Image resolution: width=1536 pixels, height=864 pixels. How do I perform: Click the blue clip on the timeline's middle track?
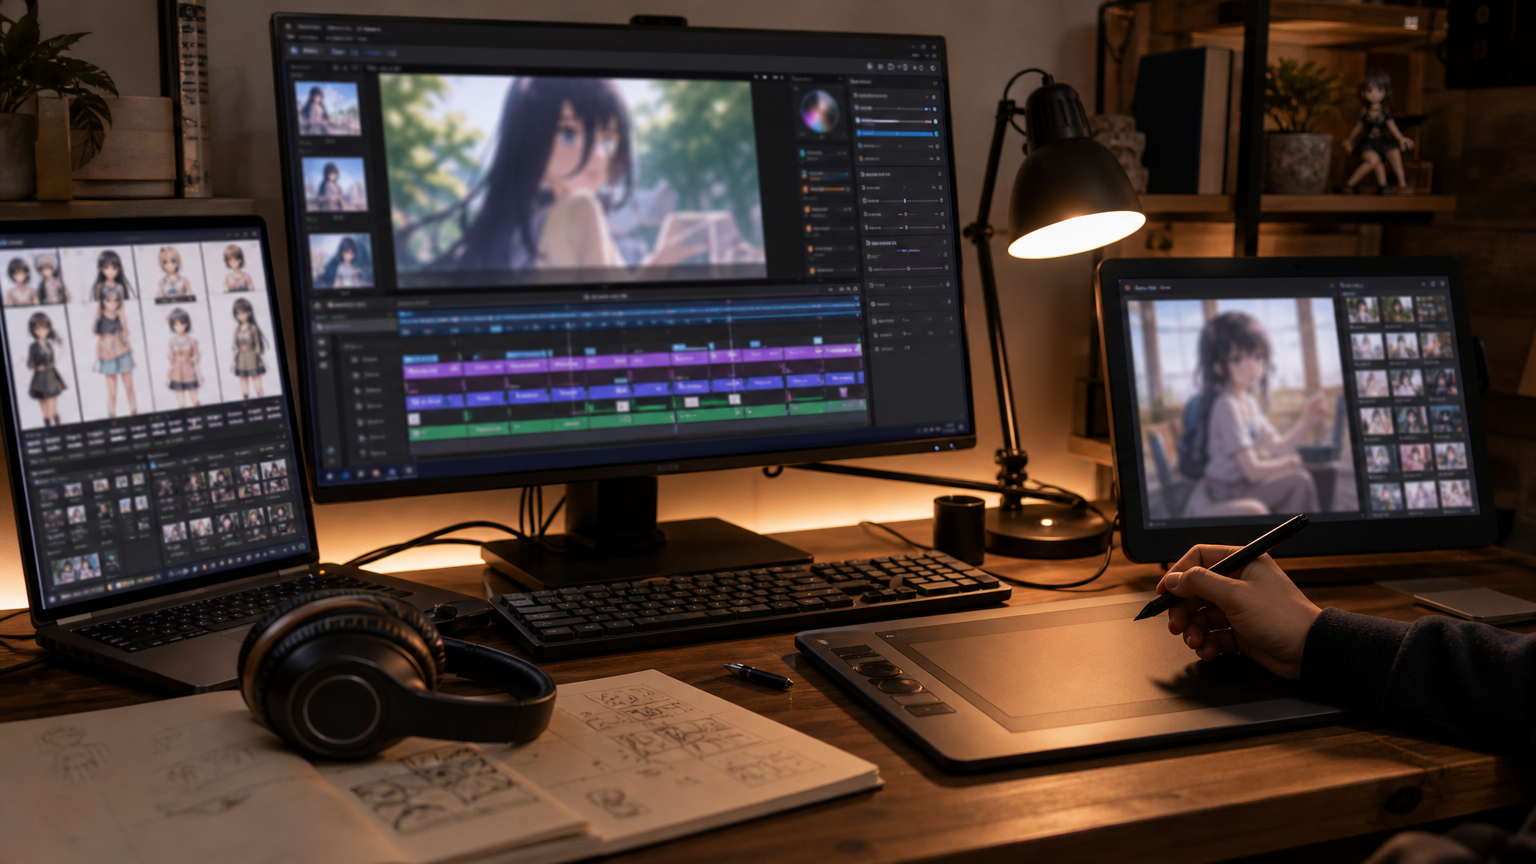coord(435,402)
